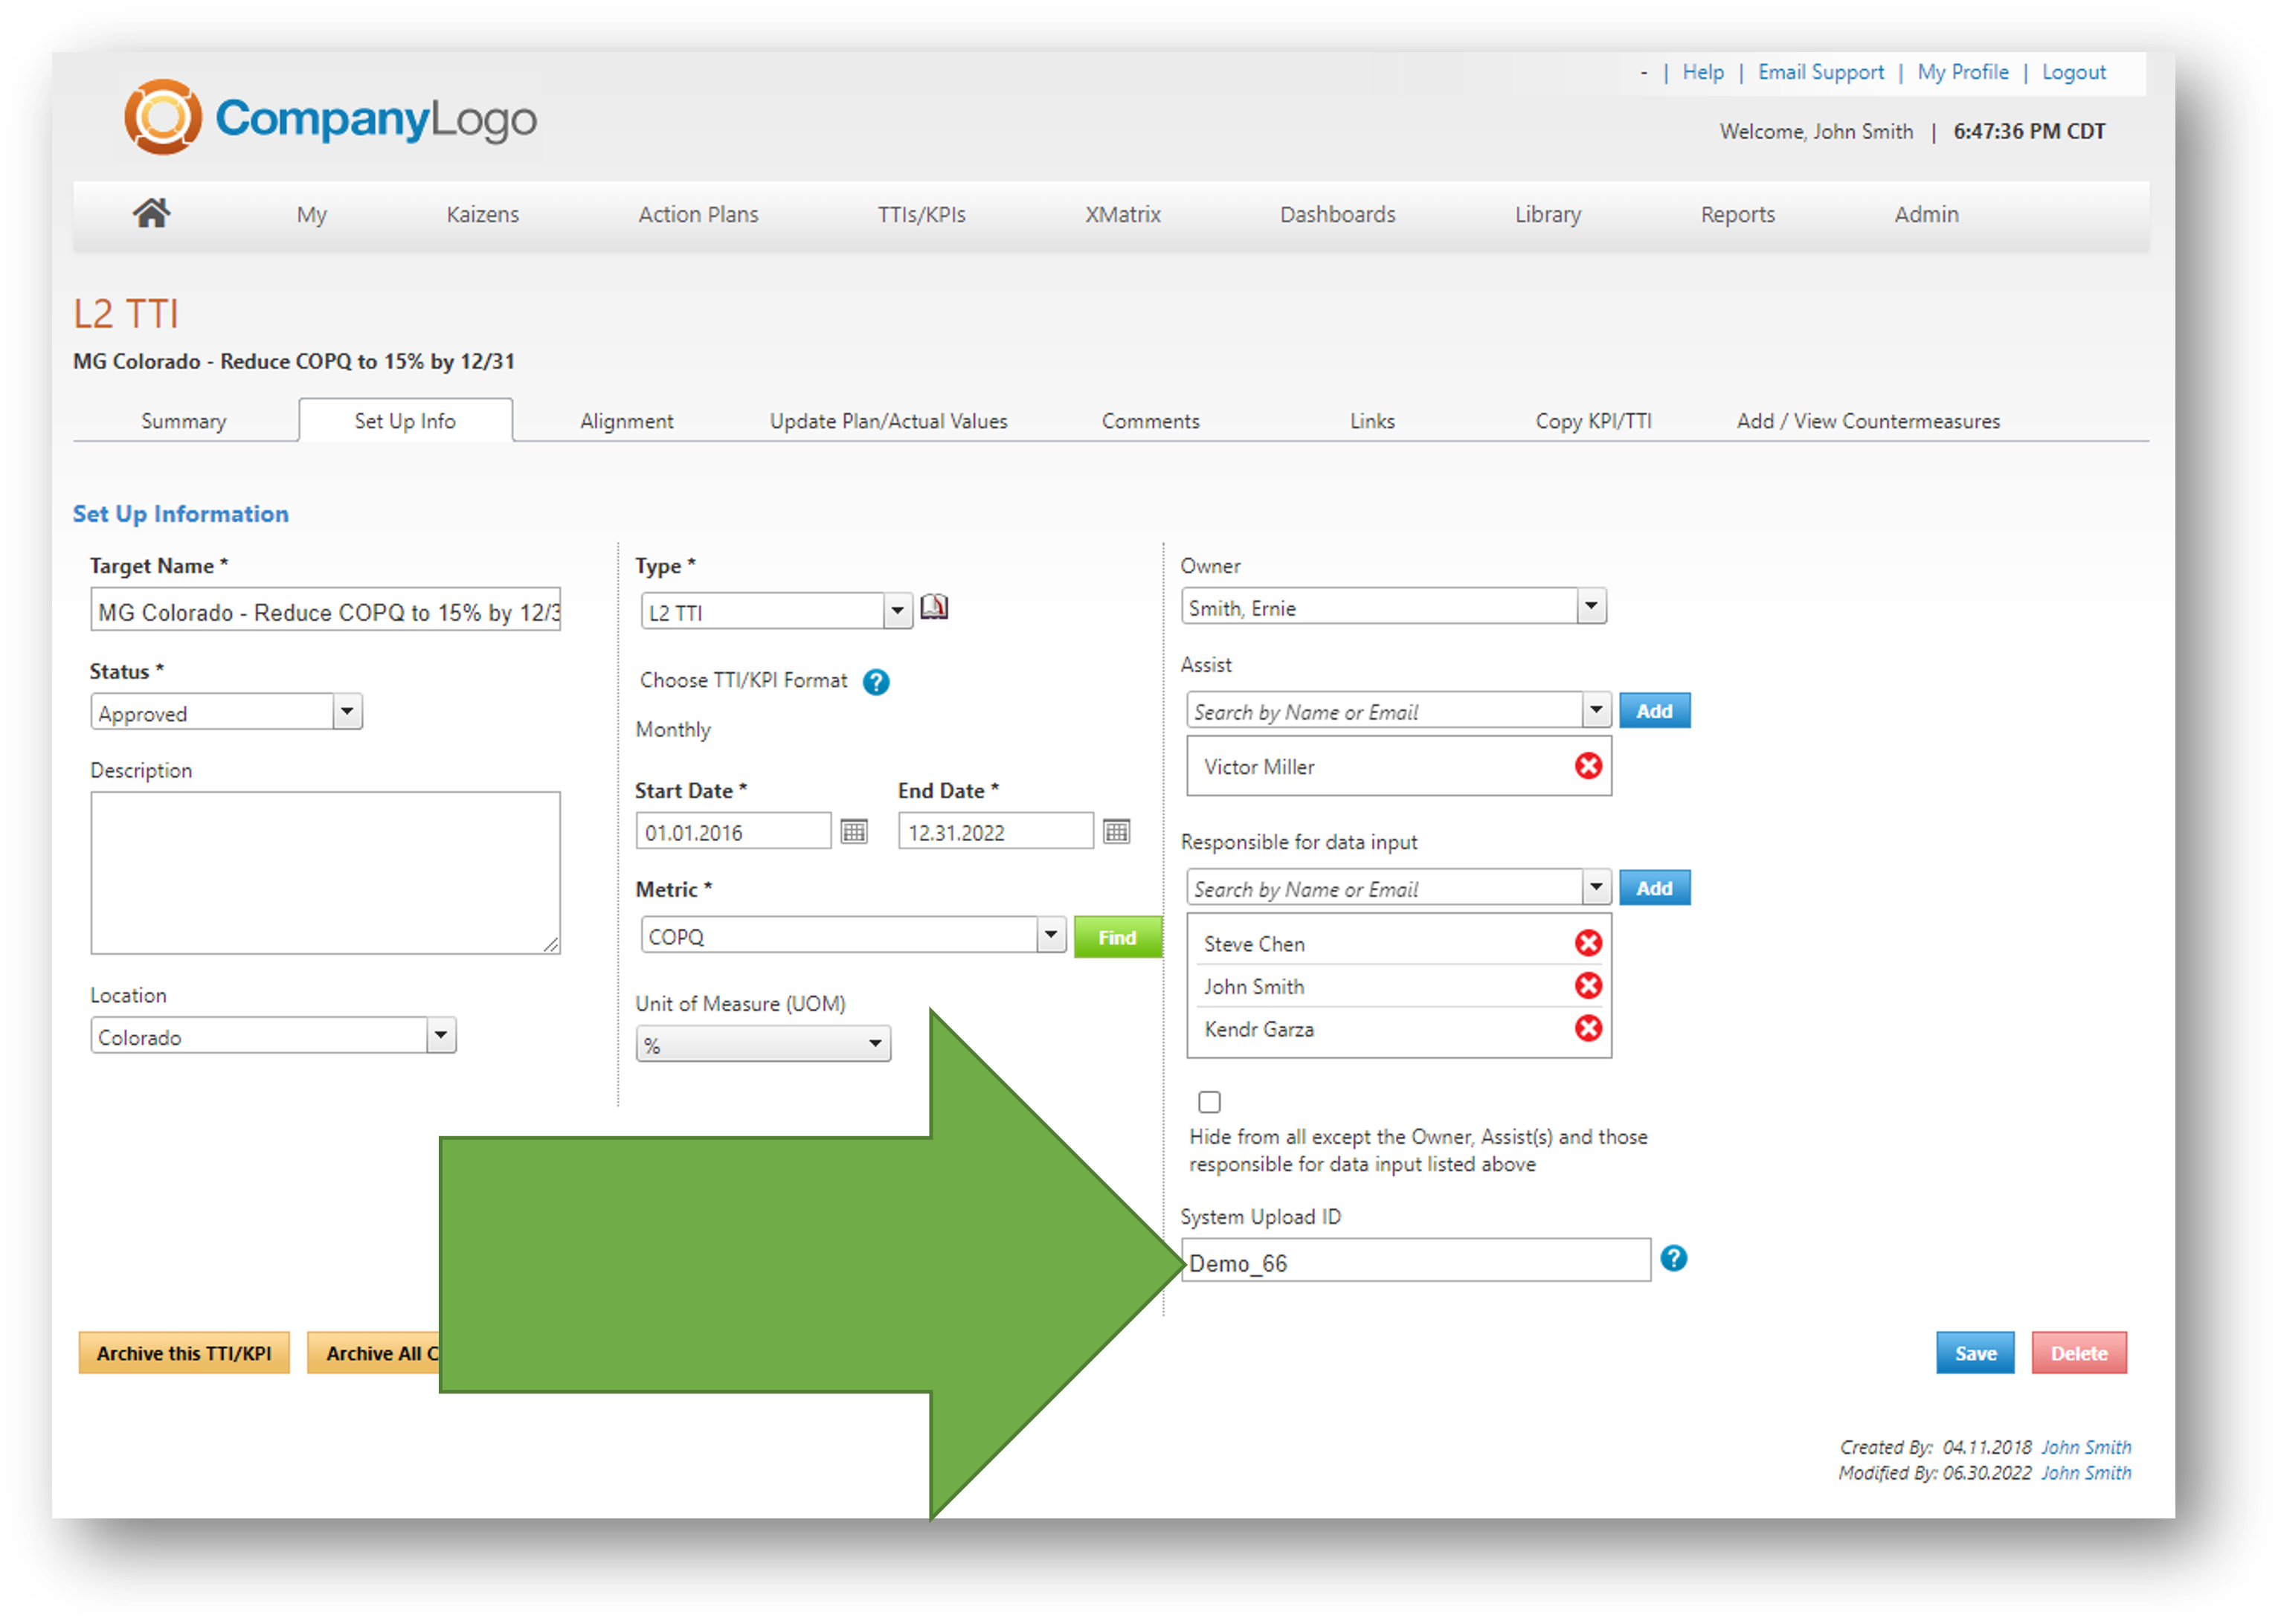Open the Unit of Measure dropdown
The image size is (2281, 1624).
click(x=875, y=1043)
